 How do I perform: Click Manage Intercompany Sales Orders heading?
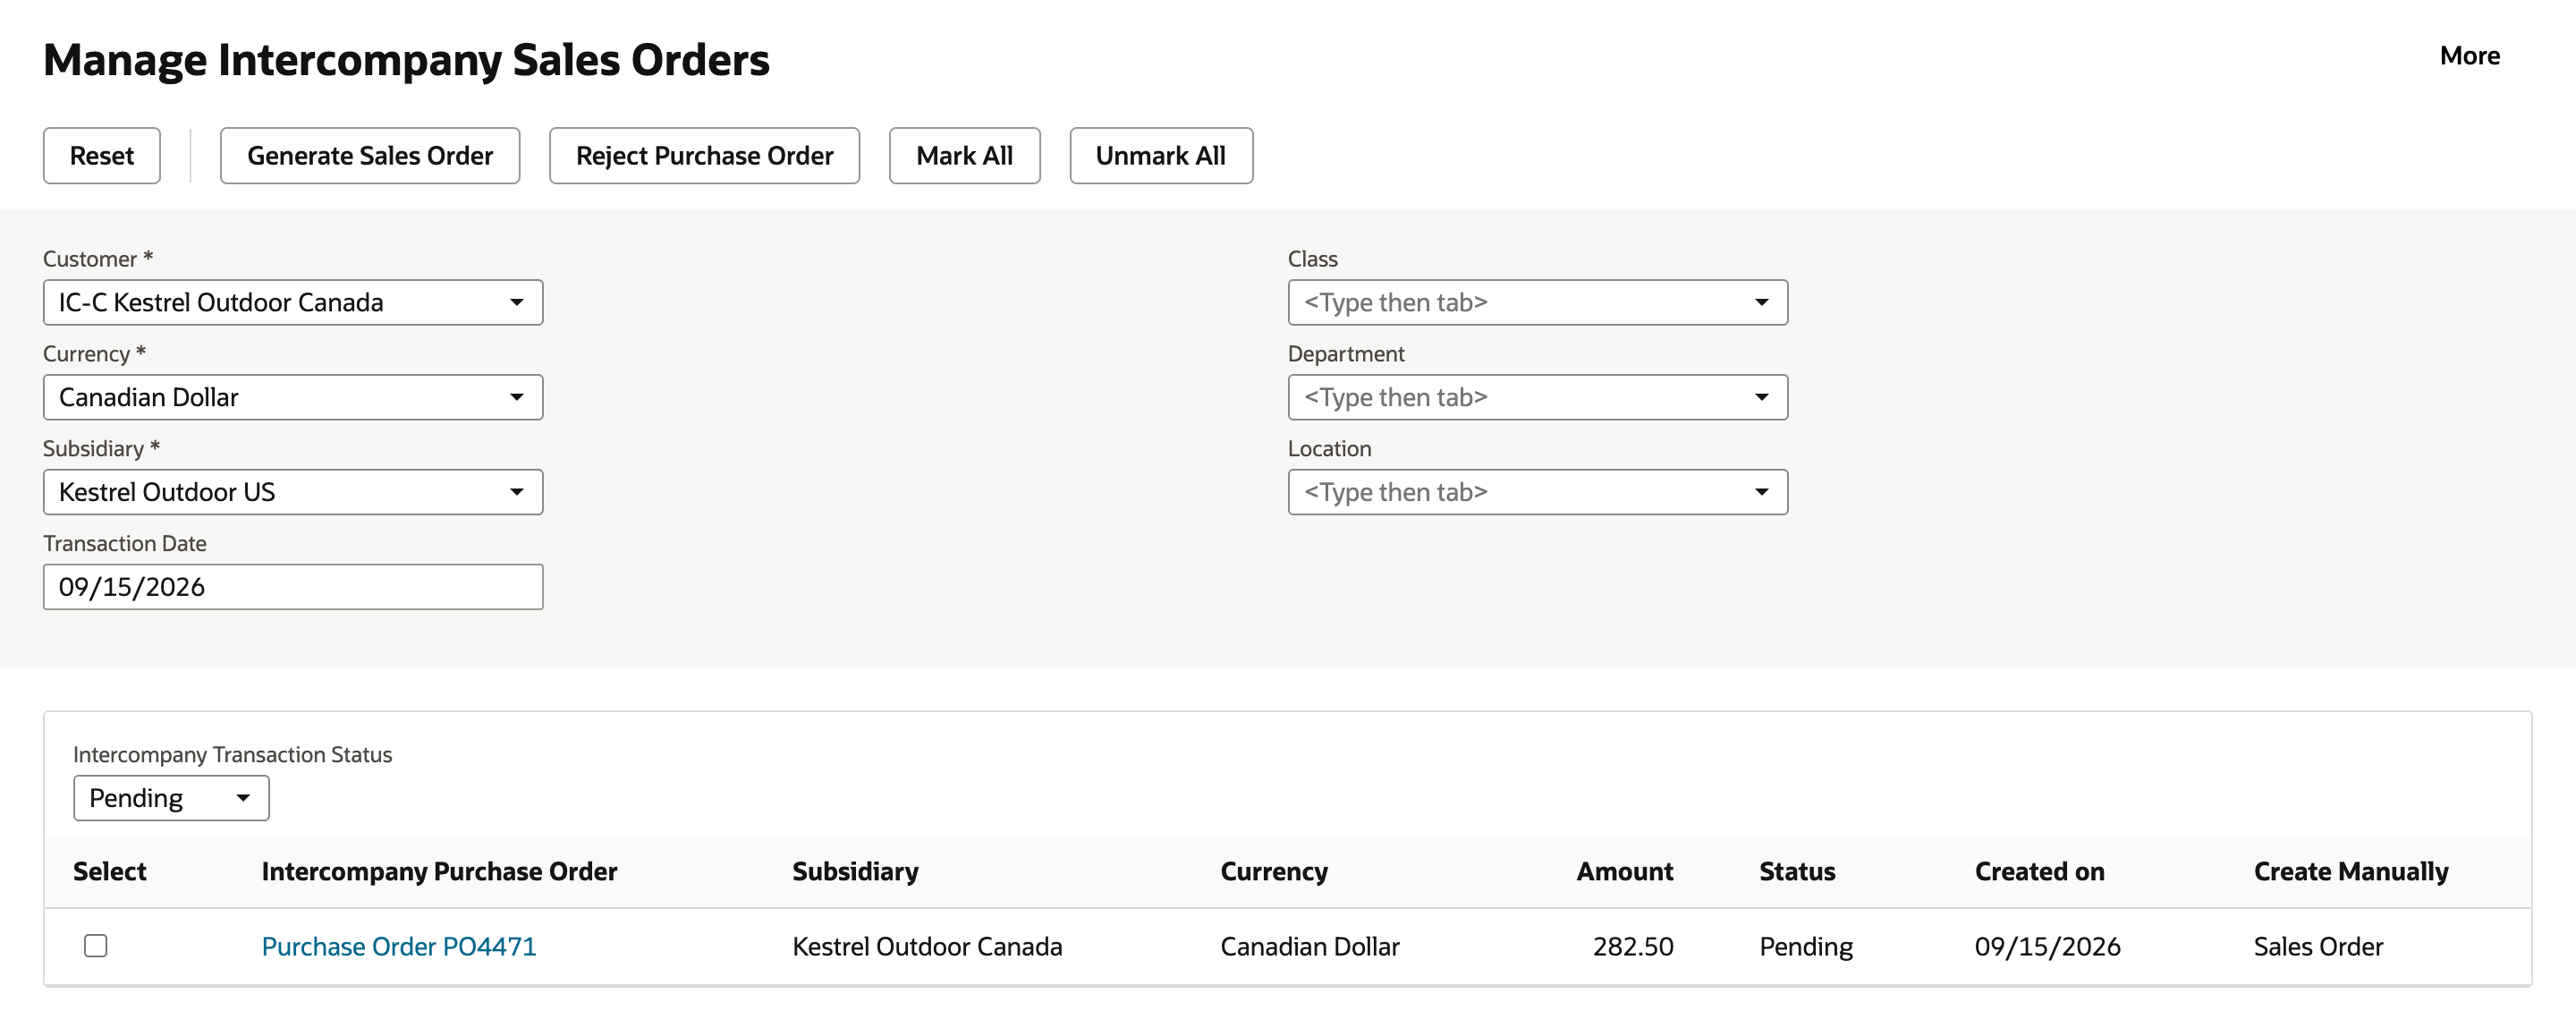point(406,60)
